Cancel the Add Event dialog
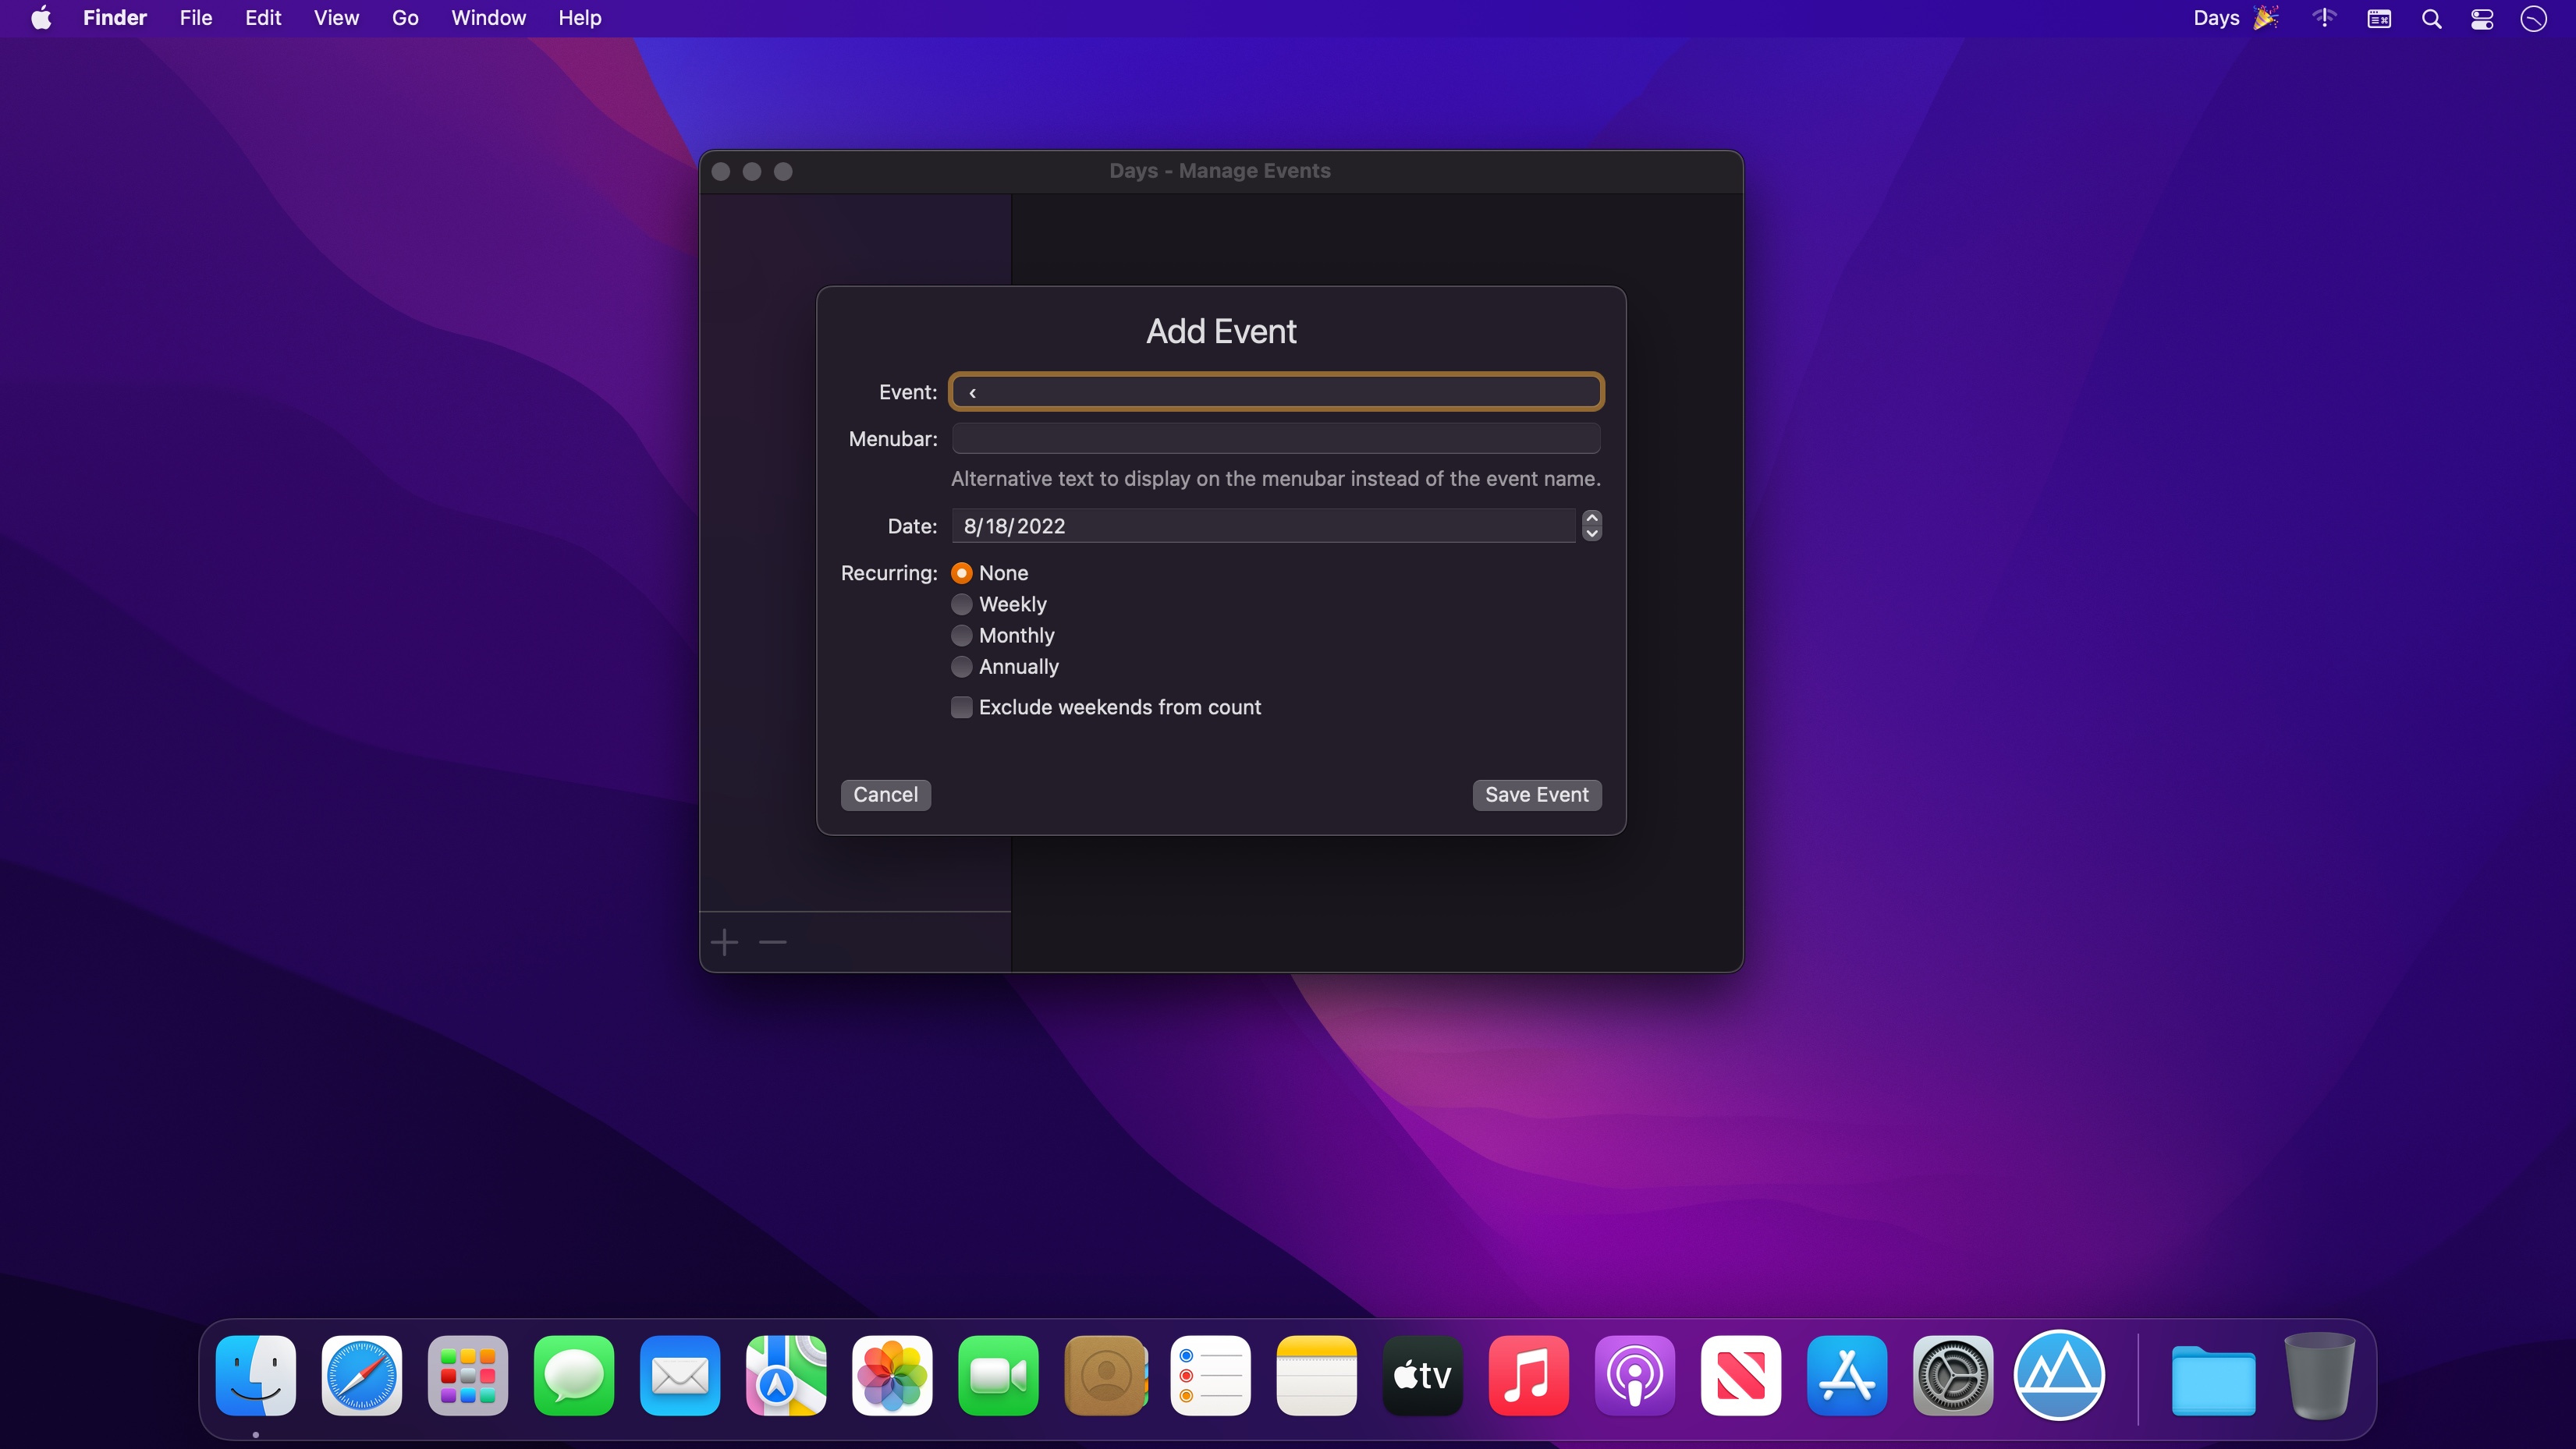 (x=885, y=795)
